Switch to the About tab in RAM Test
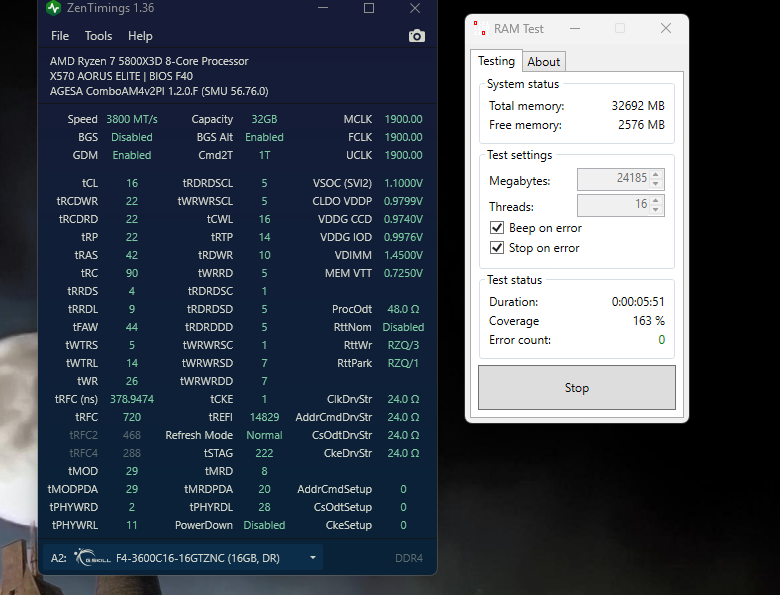 pyautogui.click(x=544, y=62)
